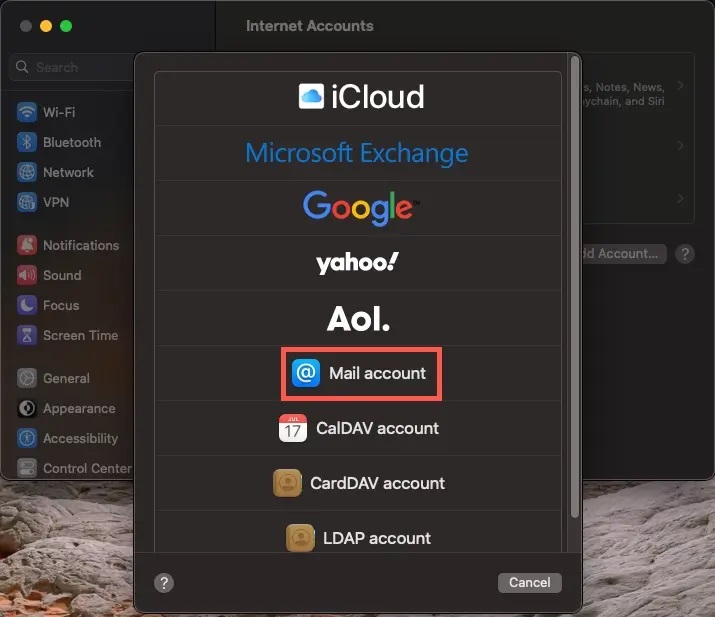715x617 pixels.
Task: Select the iCloud account option
Action: tap(361, 97)
